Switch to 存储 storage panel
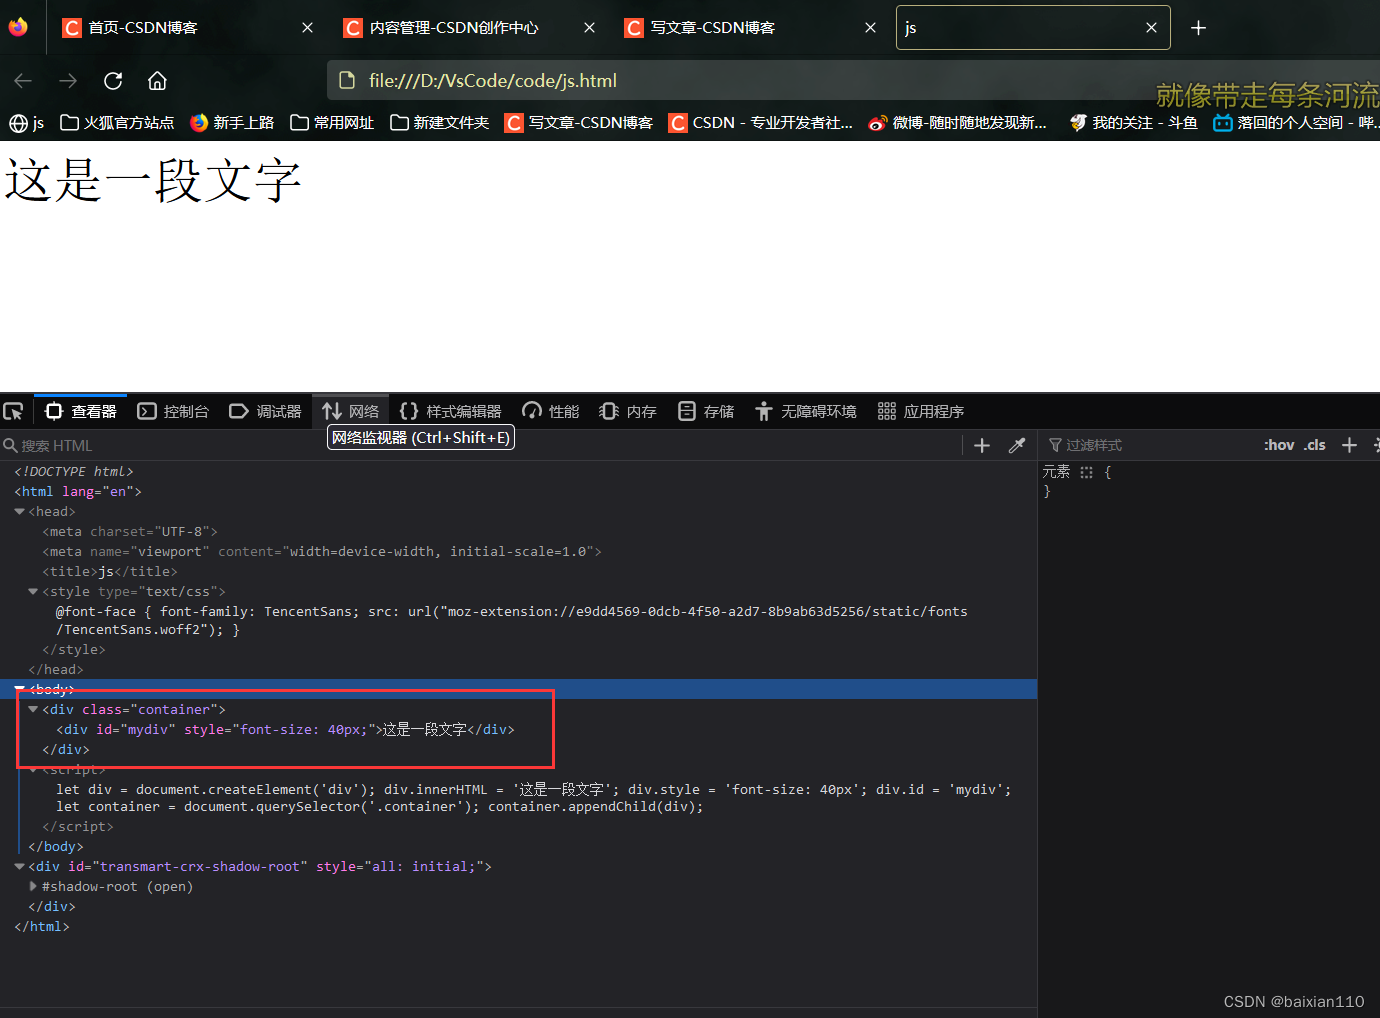 click(x=706, y=411)
